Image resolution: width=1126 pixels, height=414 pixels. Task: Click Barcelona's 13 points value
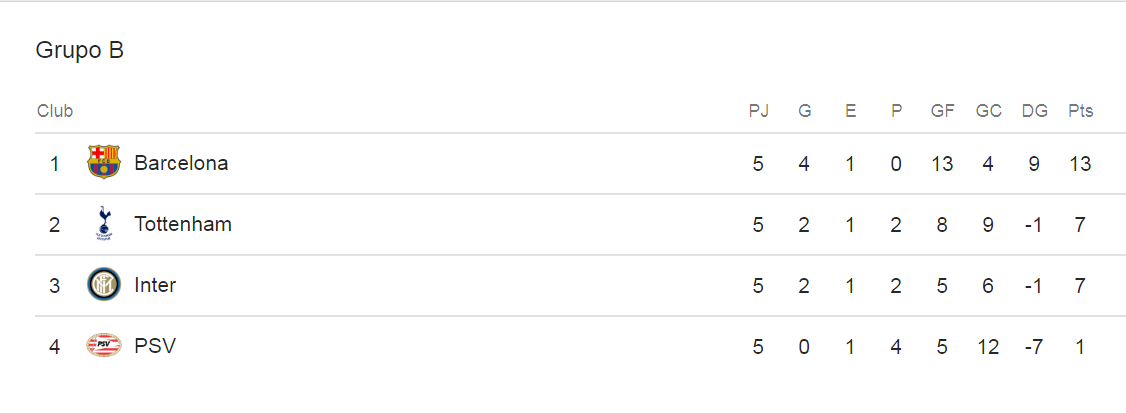click(1080, 163)
